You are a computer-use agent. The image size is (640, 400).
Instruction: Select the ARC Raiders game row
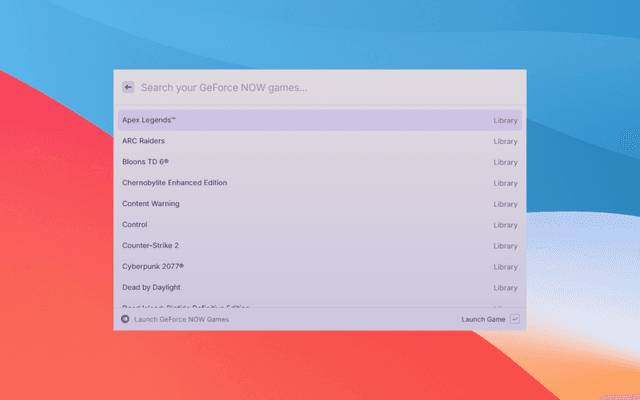point(320,141)
